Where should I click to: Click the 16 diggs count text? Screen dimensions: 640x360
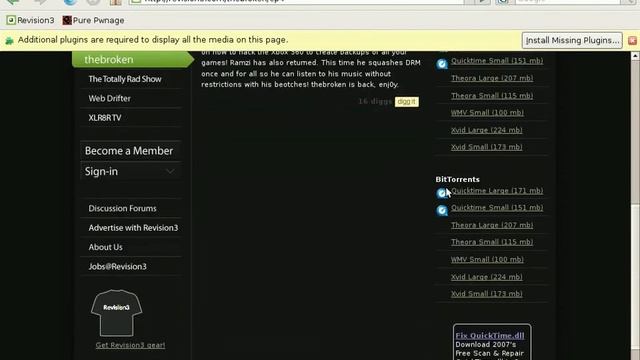[375, 101]
